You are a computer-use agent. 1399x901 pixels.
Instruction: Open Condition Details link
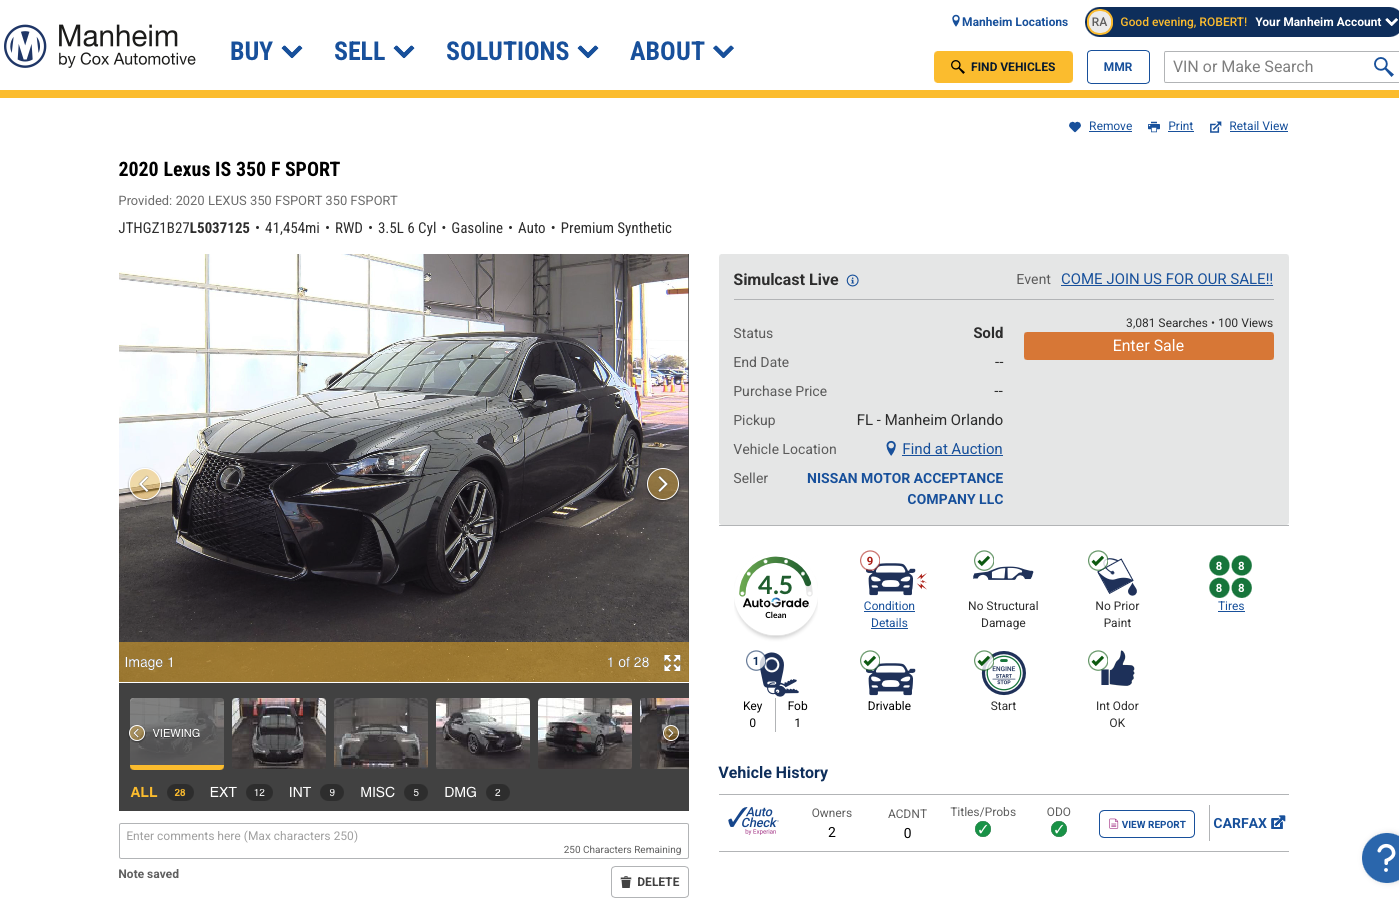coord(889,615)
